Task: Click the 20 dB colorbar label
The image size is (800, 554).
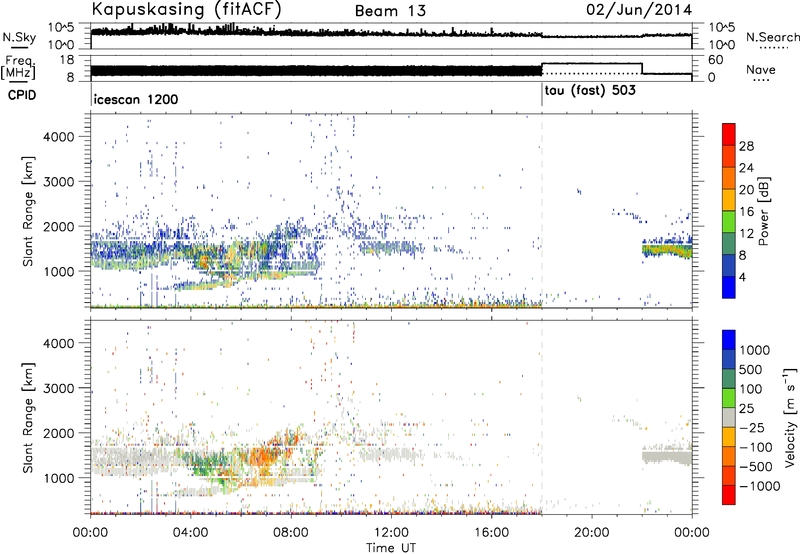Action: click(746, 190)
